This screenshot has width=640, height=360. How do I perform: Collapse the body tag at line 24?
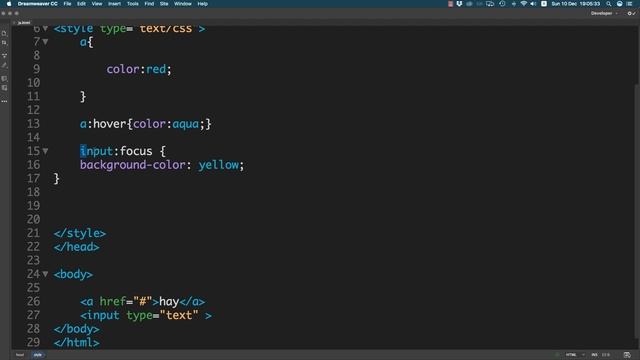(45, 274)
